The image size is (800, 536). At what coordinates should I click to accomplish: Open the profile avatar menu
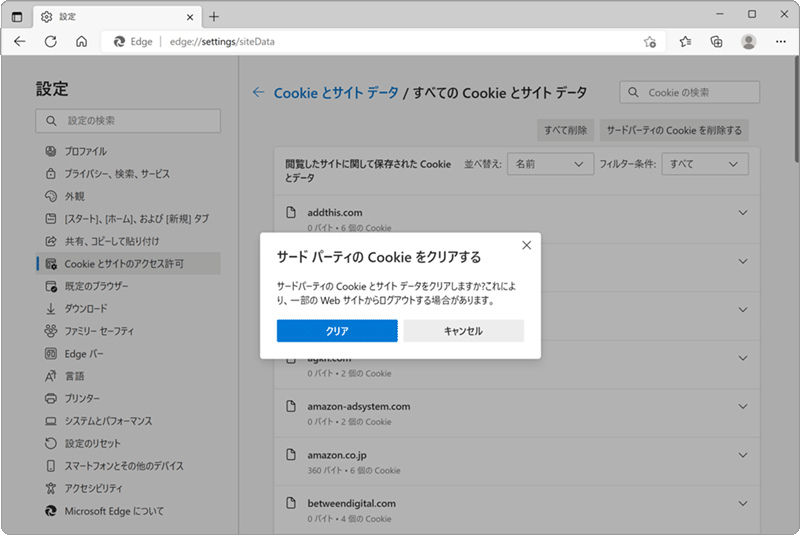[748, 42]
